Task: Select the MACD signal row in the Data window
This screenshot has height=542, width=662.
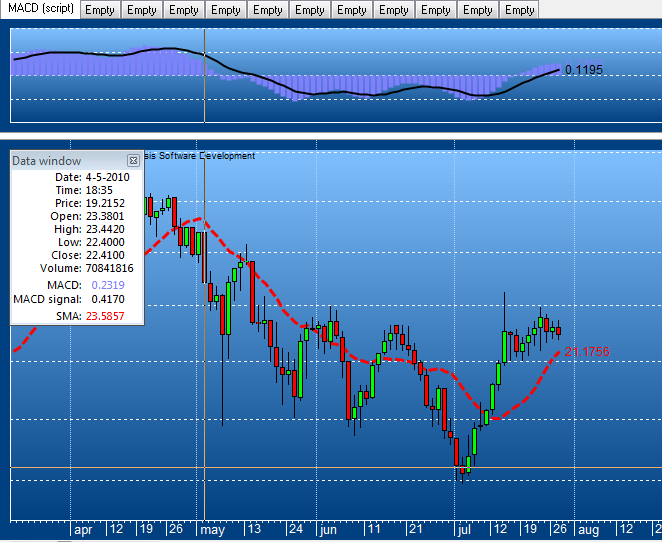Action: tap(75, 299)
